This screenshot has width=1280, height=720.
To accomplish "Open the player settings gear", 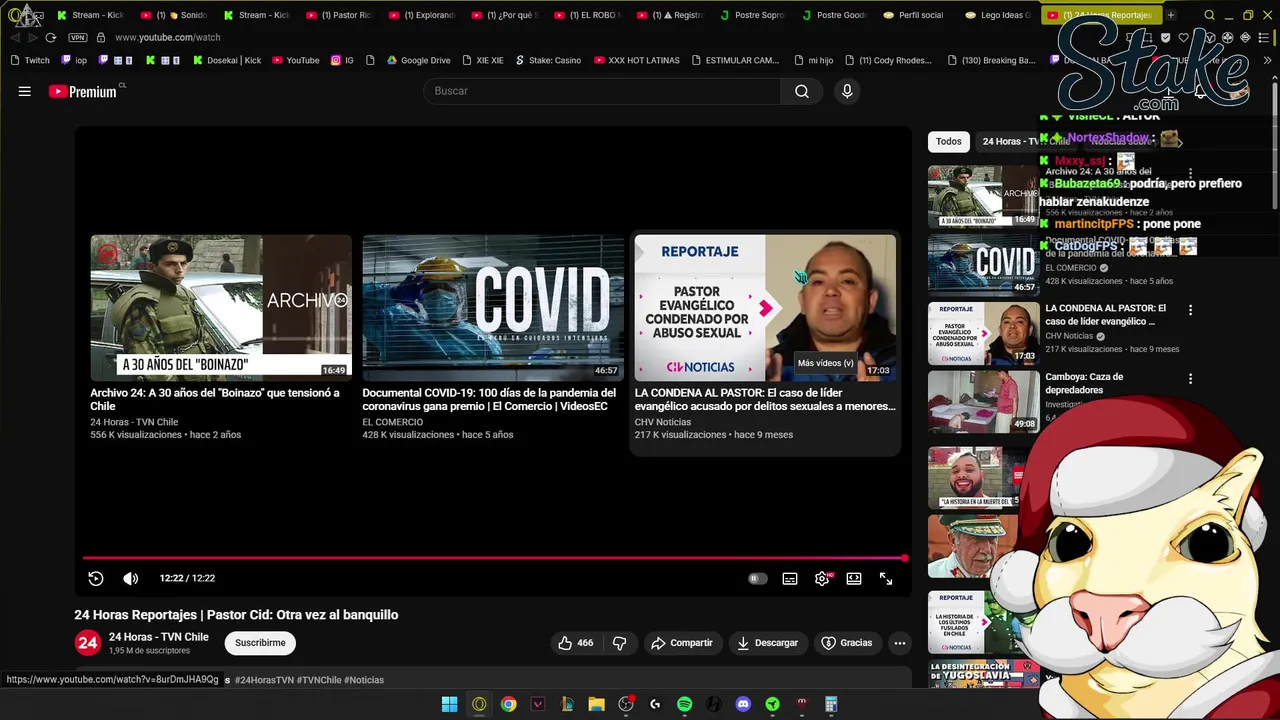I will [822, 578].
